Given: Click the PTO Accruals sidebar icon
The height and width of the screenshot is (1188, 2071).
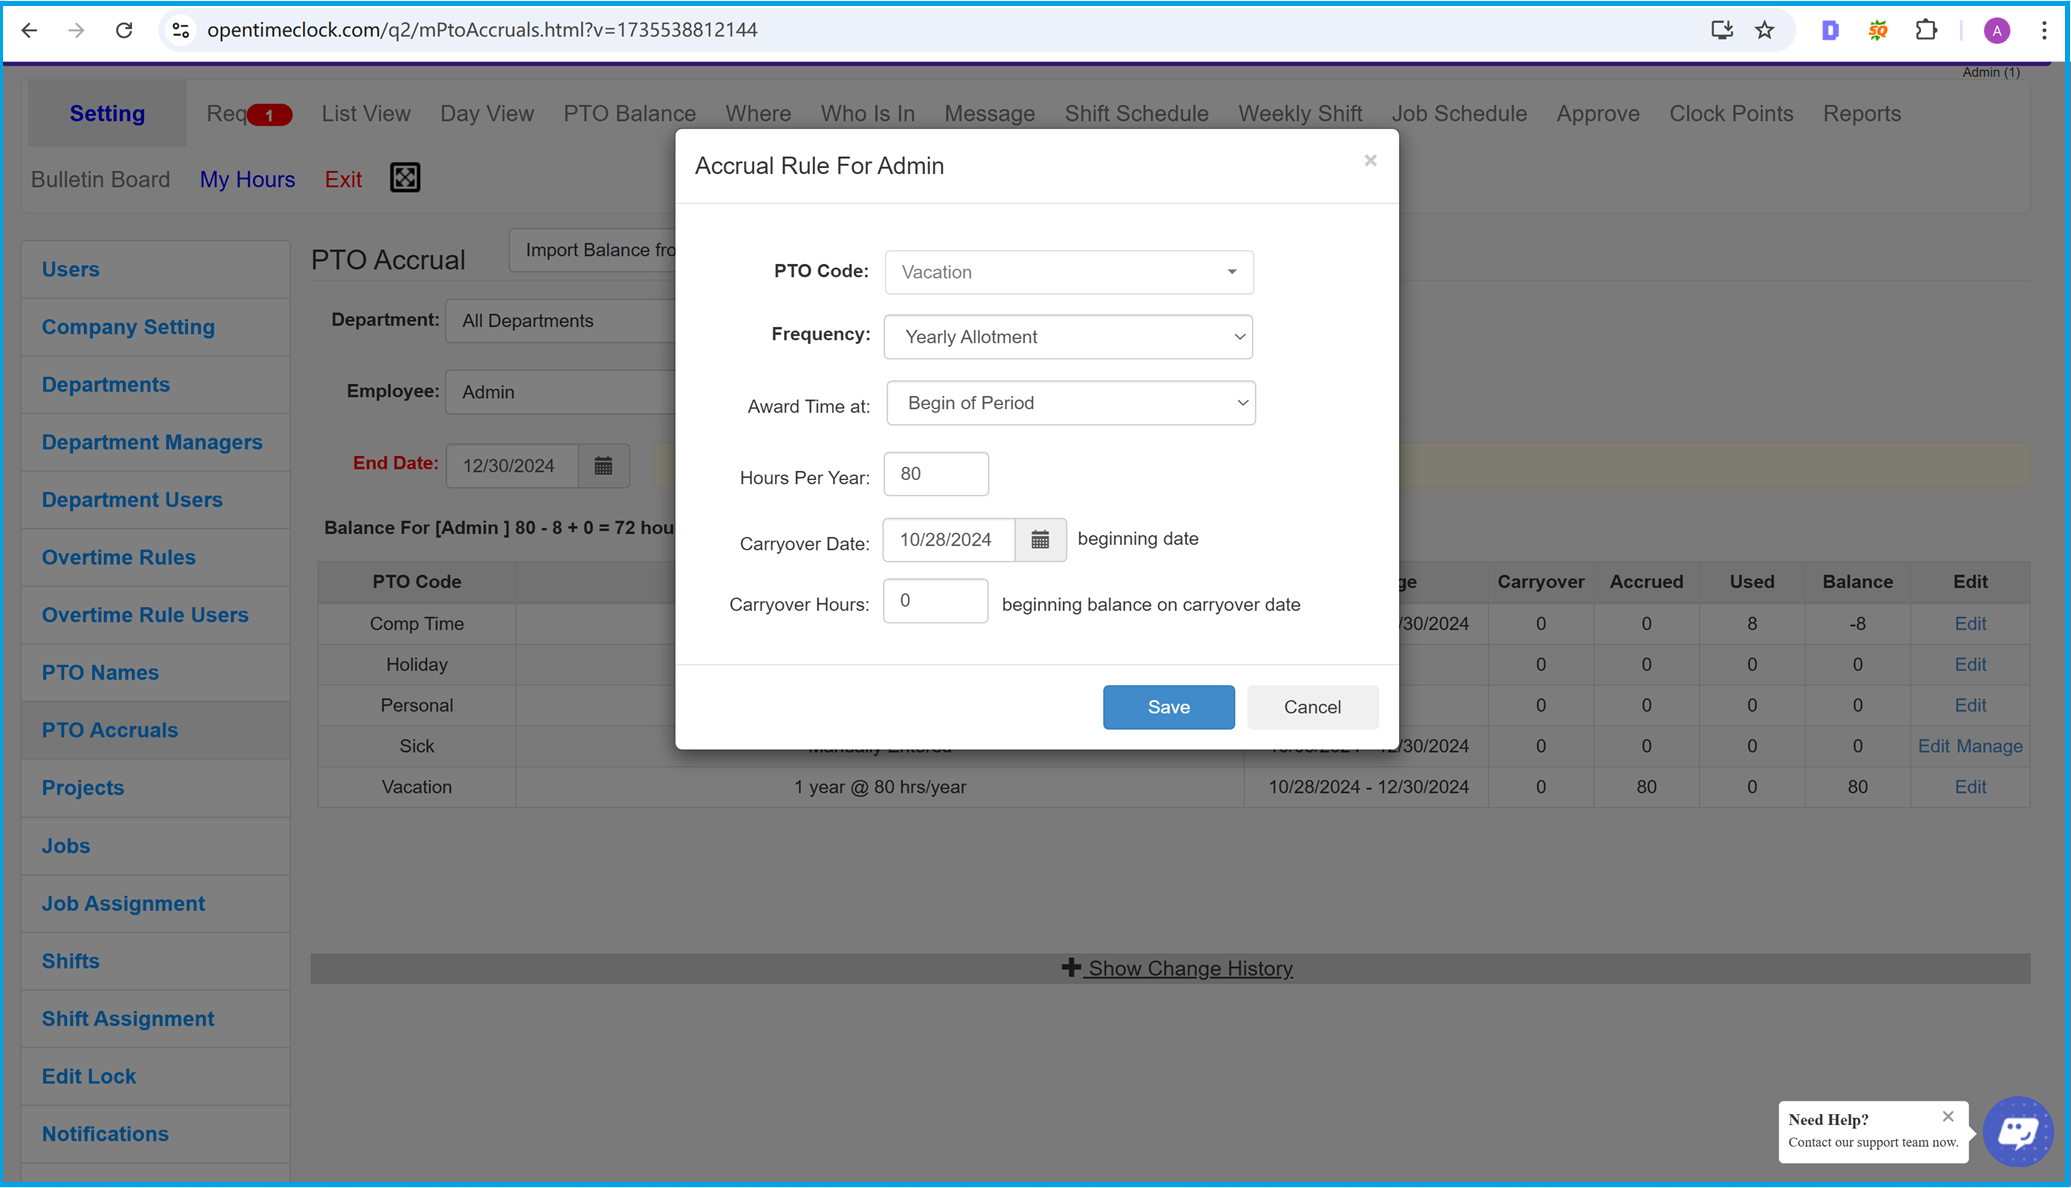Looking at the screenshot, I should coord(110,730).
